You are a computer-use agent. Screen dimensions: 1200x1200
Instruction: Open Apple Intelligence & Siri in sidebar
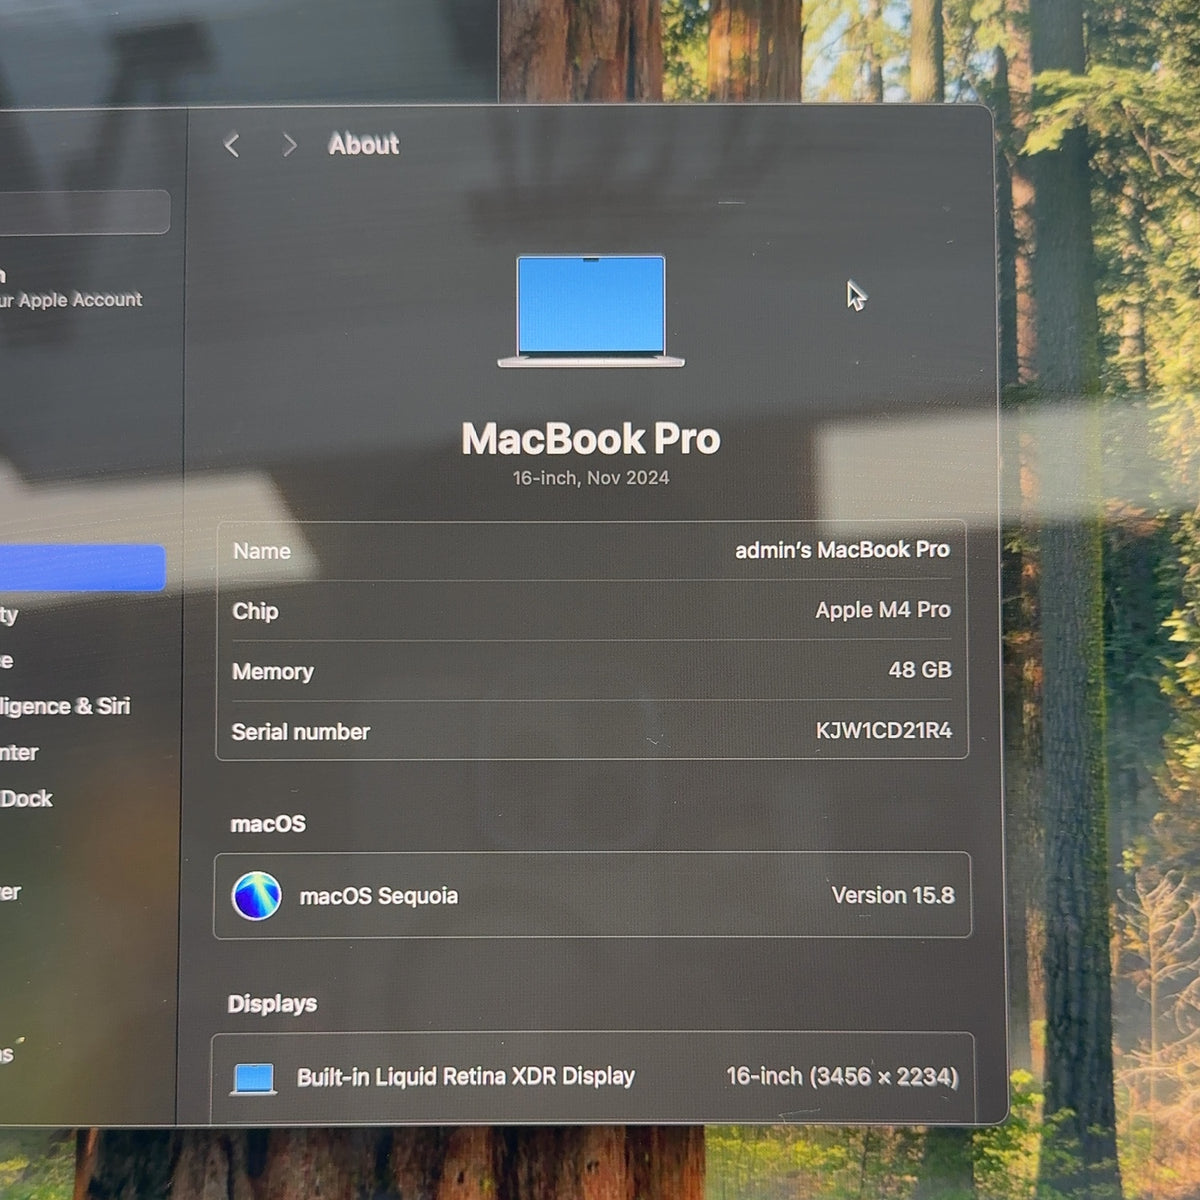pyautogui.click(x=65, y=706)
